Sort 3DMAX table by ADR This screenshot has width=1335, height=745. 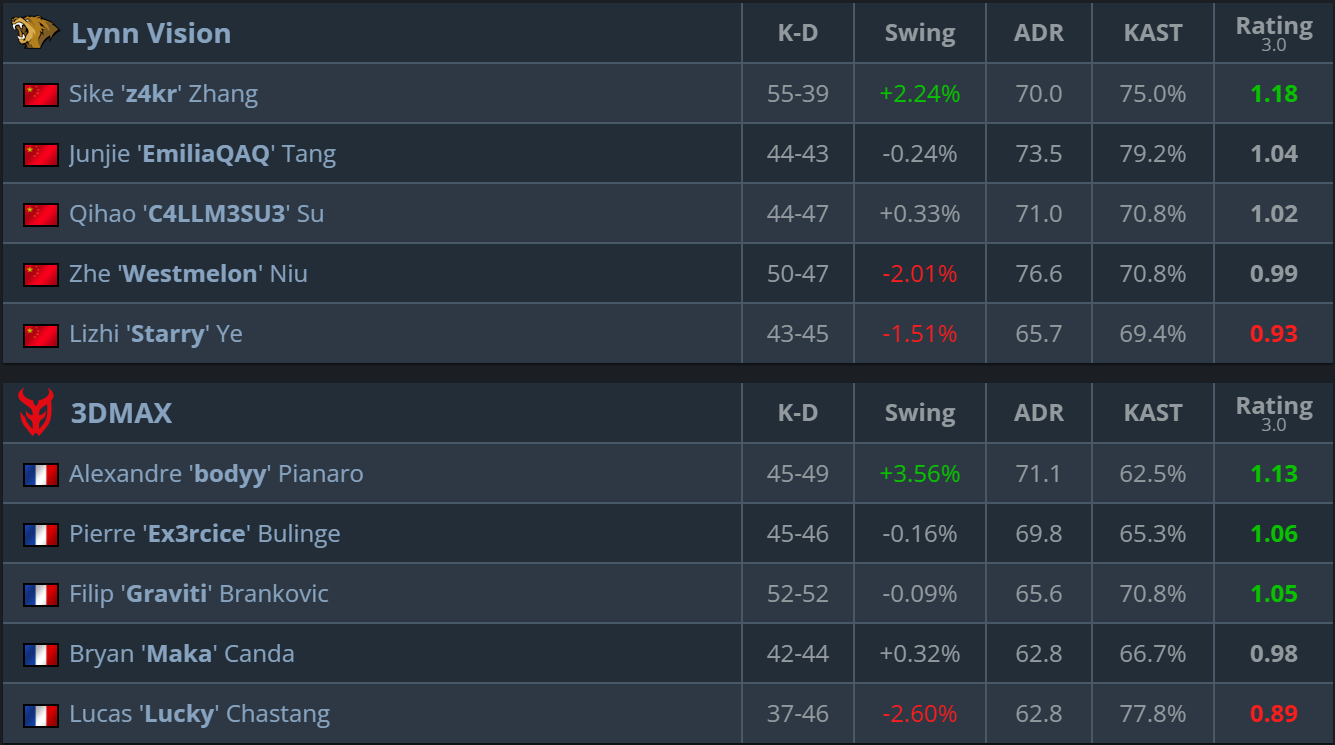point(1039,413)
